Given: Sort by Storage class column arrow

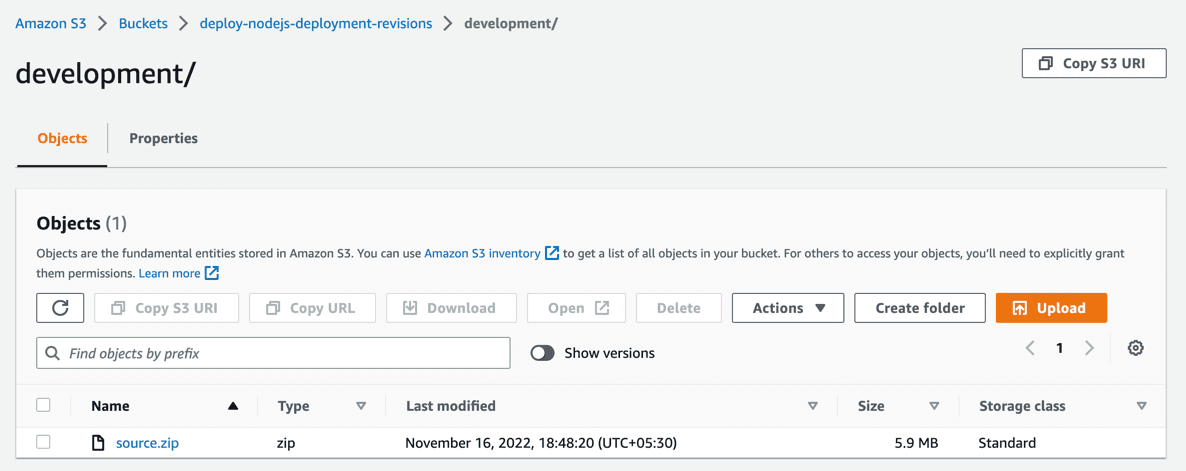Looking at the screenshot, I should point(1141,407).
